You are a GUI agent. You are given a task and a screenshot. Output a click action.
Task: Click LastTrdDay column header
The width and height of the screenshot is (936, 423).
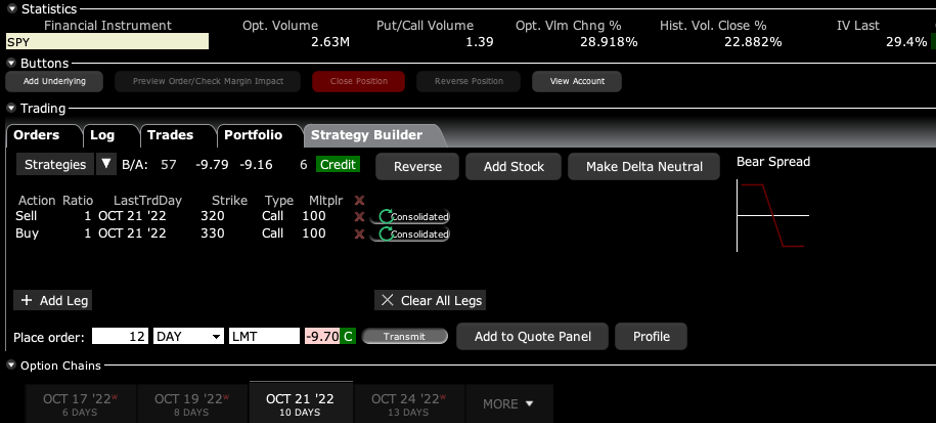tap(147, 200)
